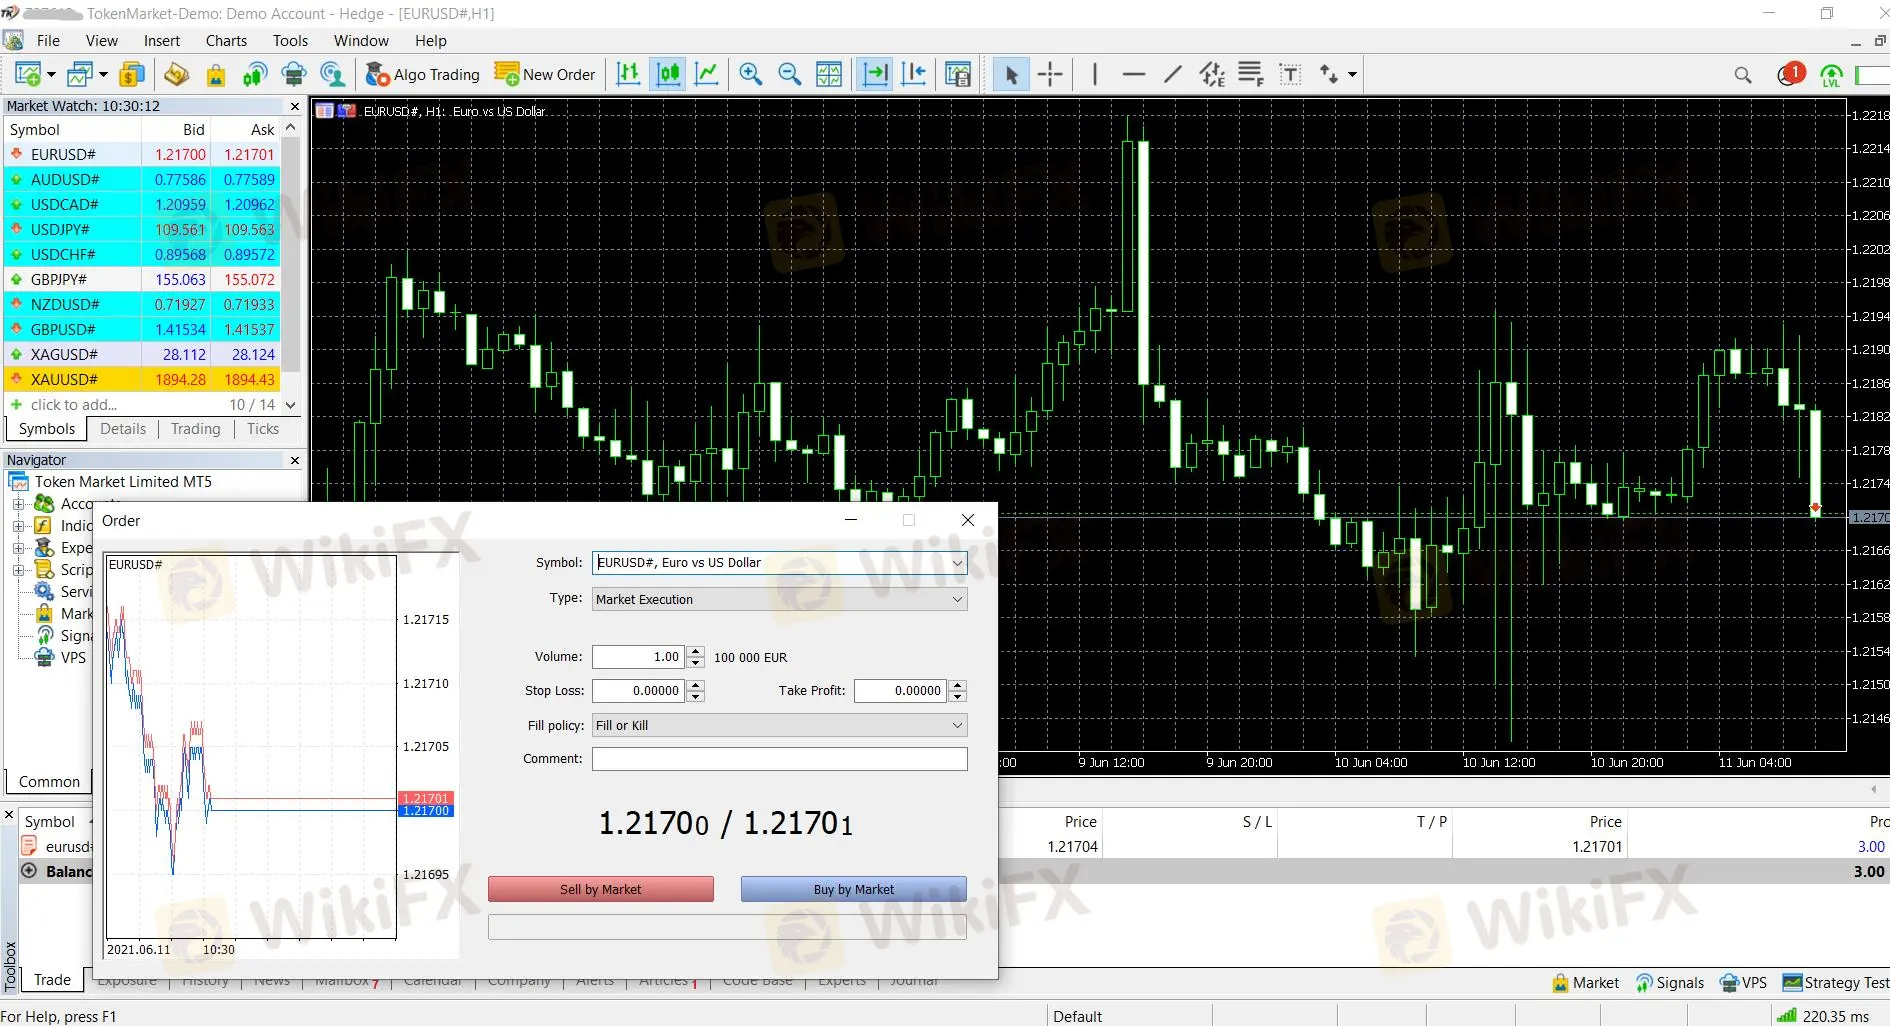This screenshot has height=1026, width=1890.
Task: Open the notifications icon with badge 1
Action: coord(1791,74)
